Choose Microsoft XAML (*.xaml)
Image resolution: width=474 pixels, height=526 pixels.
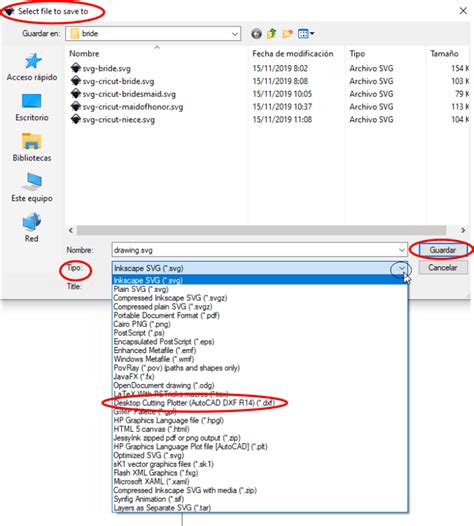click(x=260, y=481)
